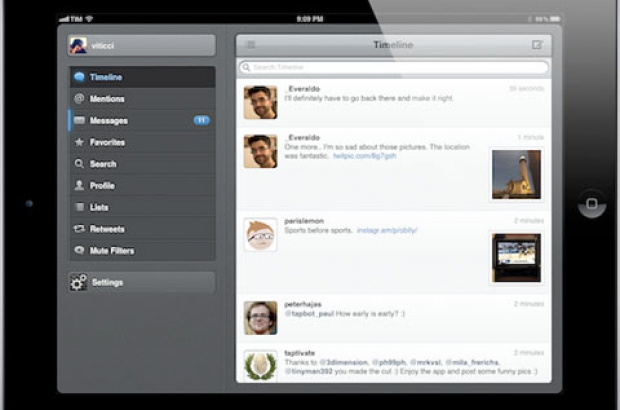Viewport: 620px width, 410px height.
Task: Open Settings with the gears icon
Action: [79, 283]
